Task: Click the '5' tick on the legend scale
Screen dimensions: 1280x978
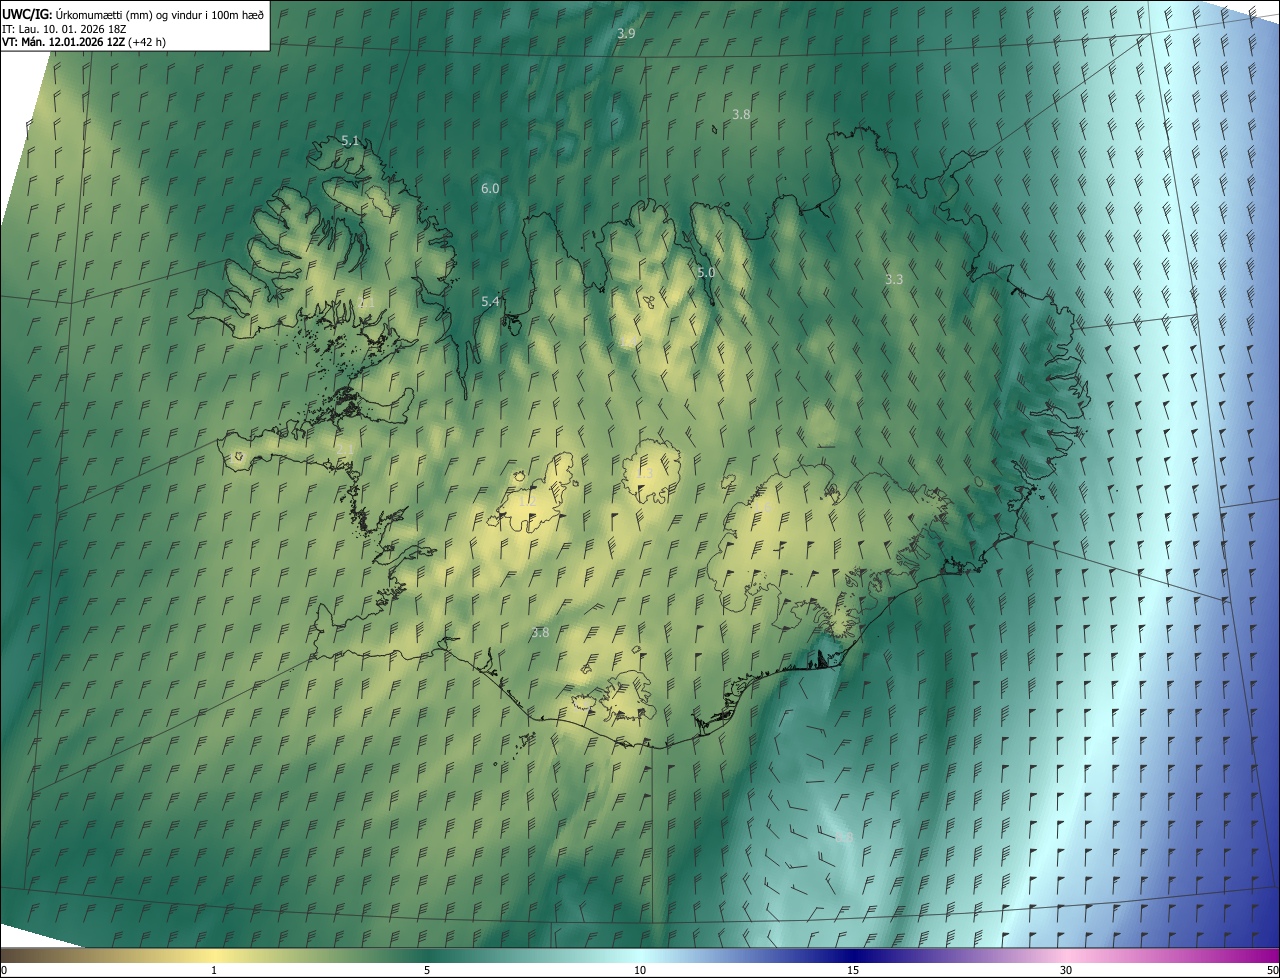Action: (427, 970)
